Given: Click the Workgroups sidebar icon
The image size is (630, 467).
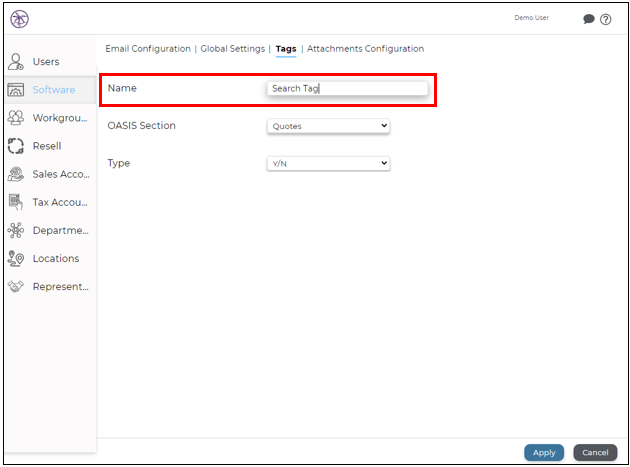Looking at the screenshot, I should tap(16, 118).
